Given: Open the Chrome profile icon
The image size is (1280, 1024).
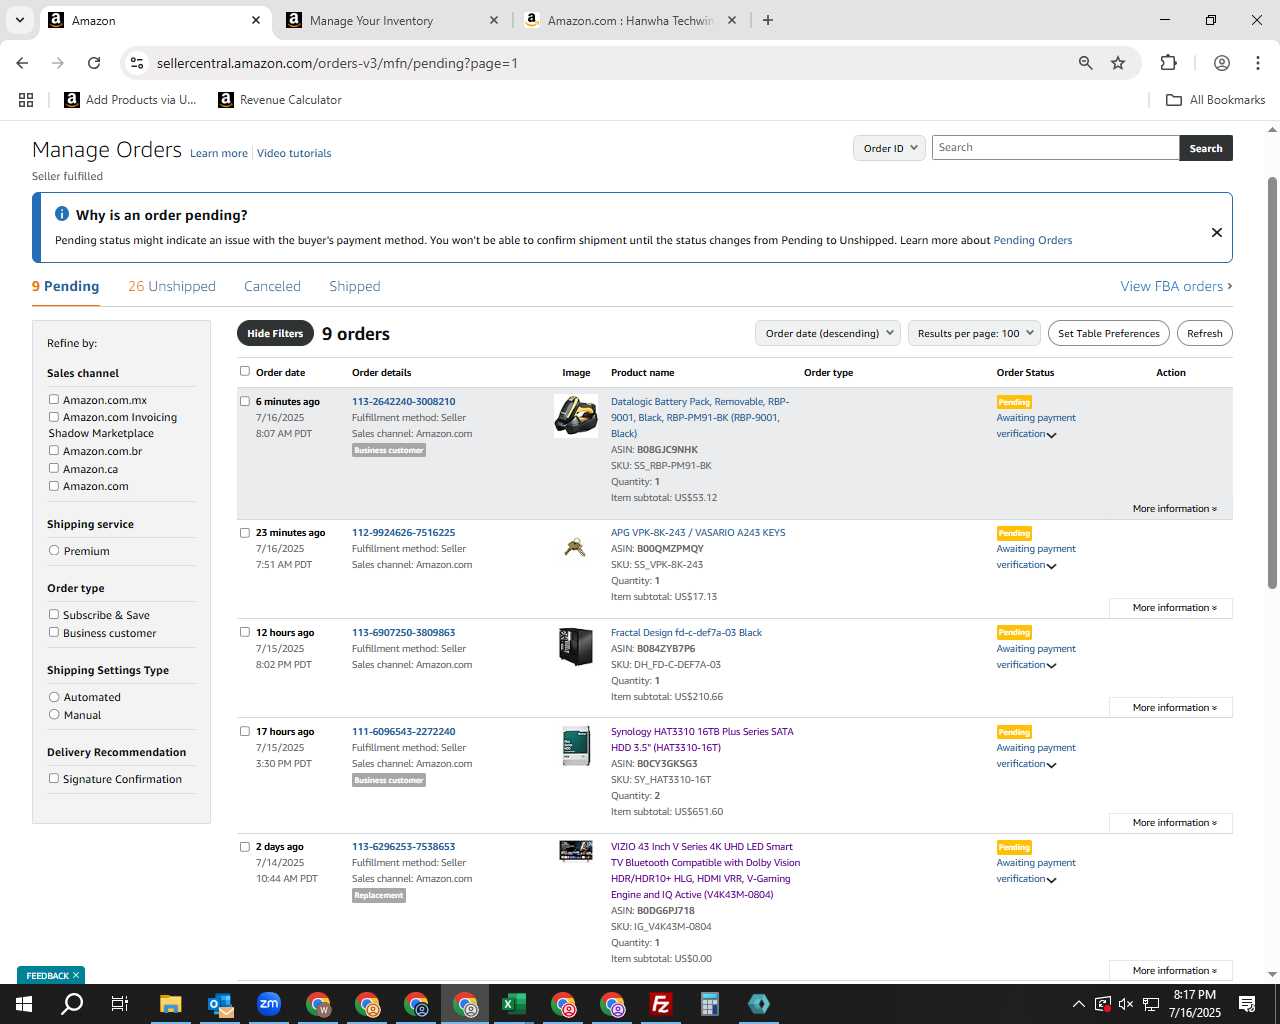Looking at the screenshot, I should click(x=1221, y=63).
